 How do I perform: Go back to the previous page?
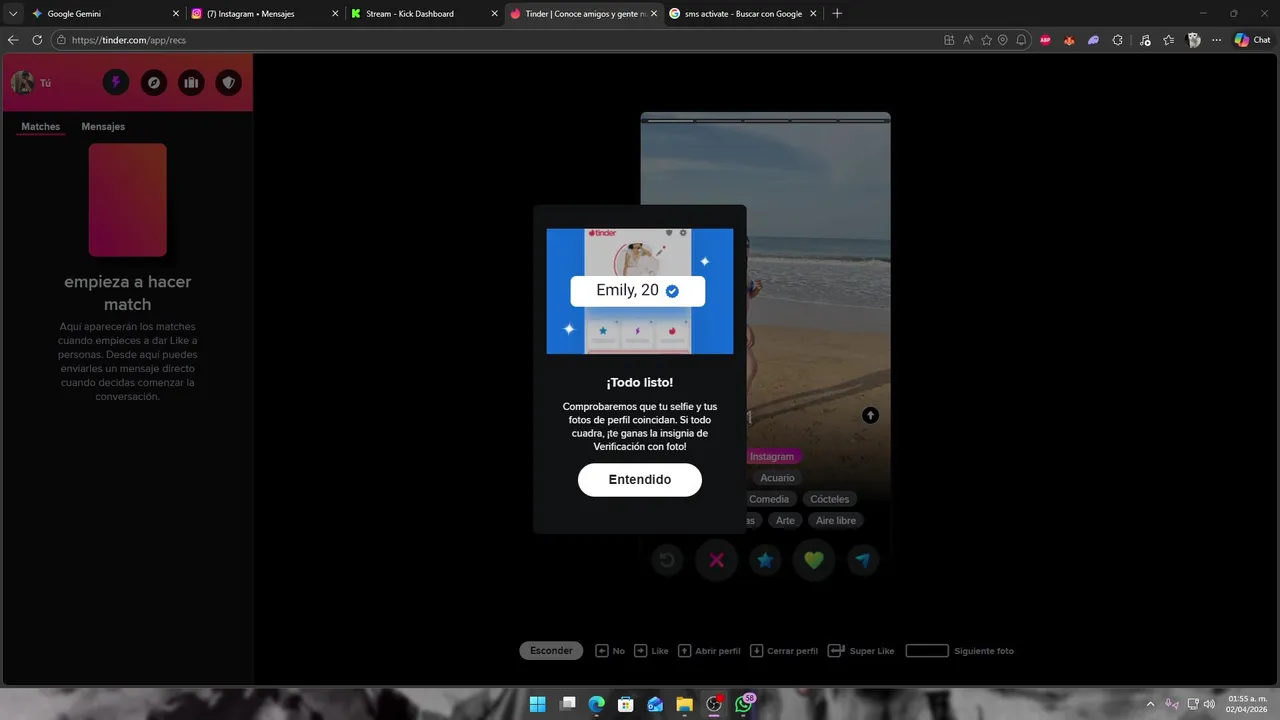[13, 40]
